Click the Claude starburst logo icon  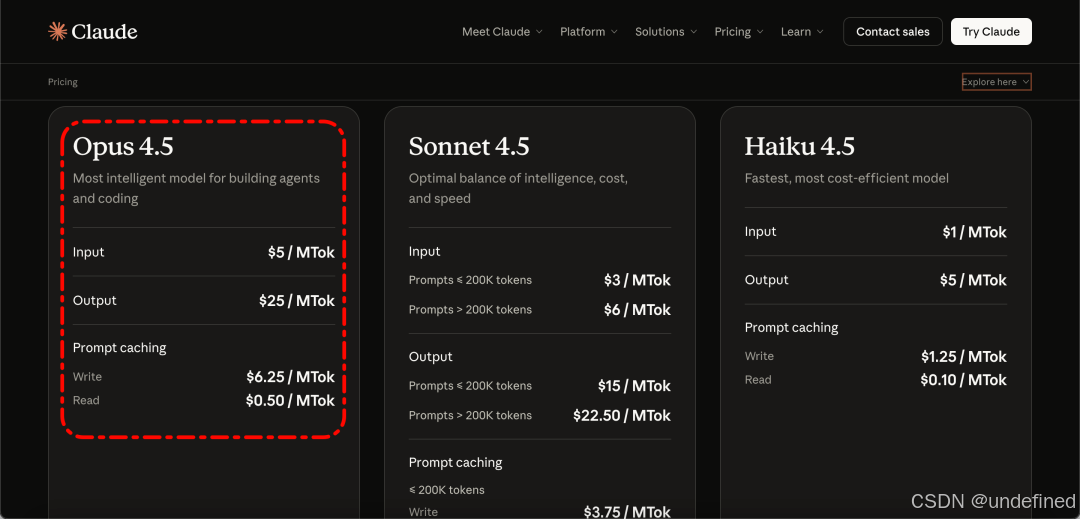point(57,31)
